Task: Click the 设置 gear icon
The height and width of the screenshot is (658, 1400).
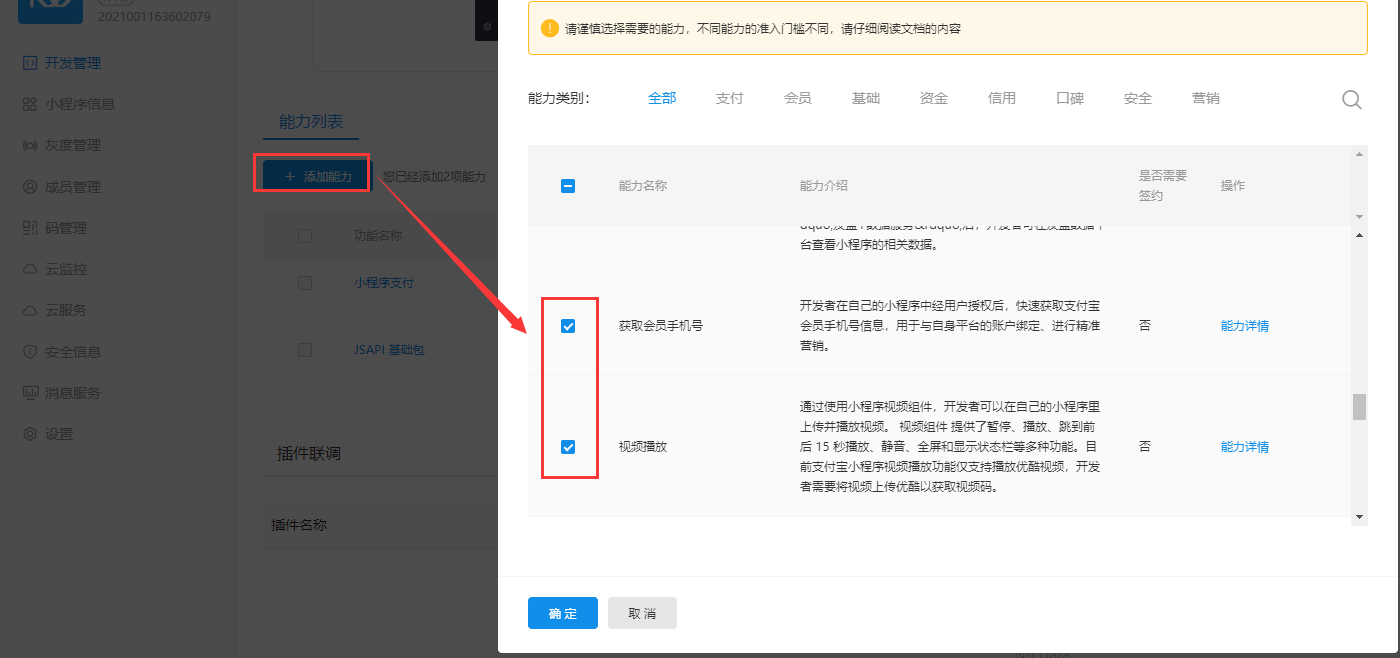Action: [x=30, y=434]
